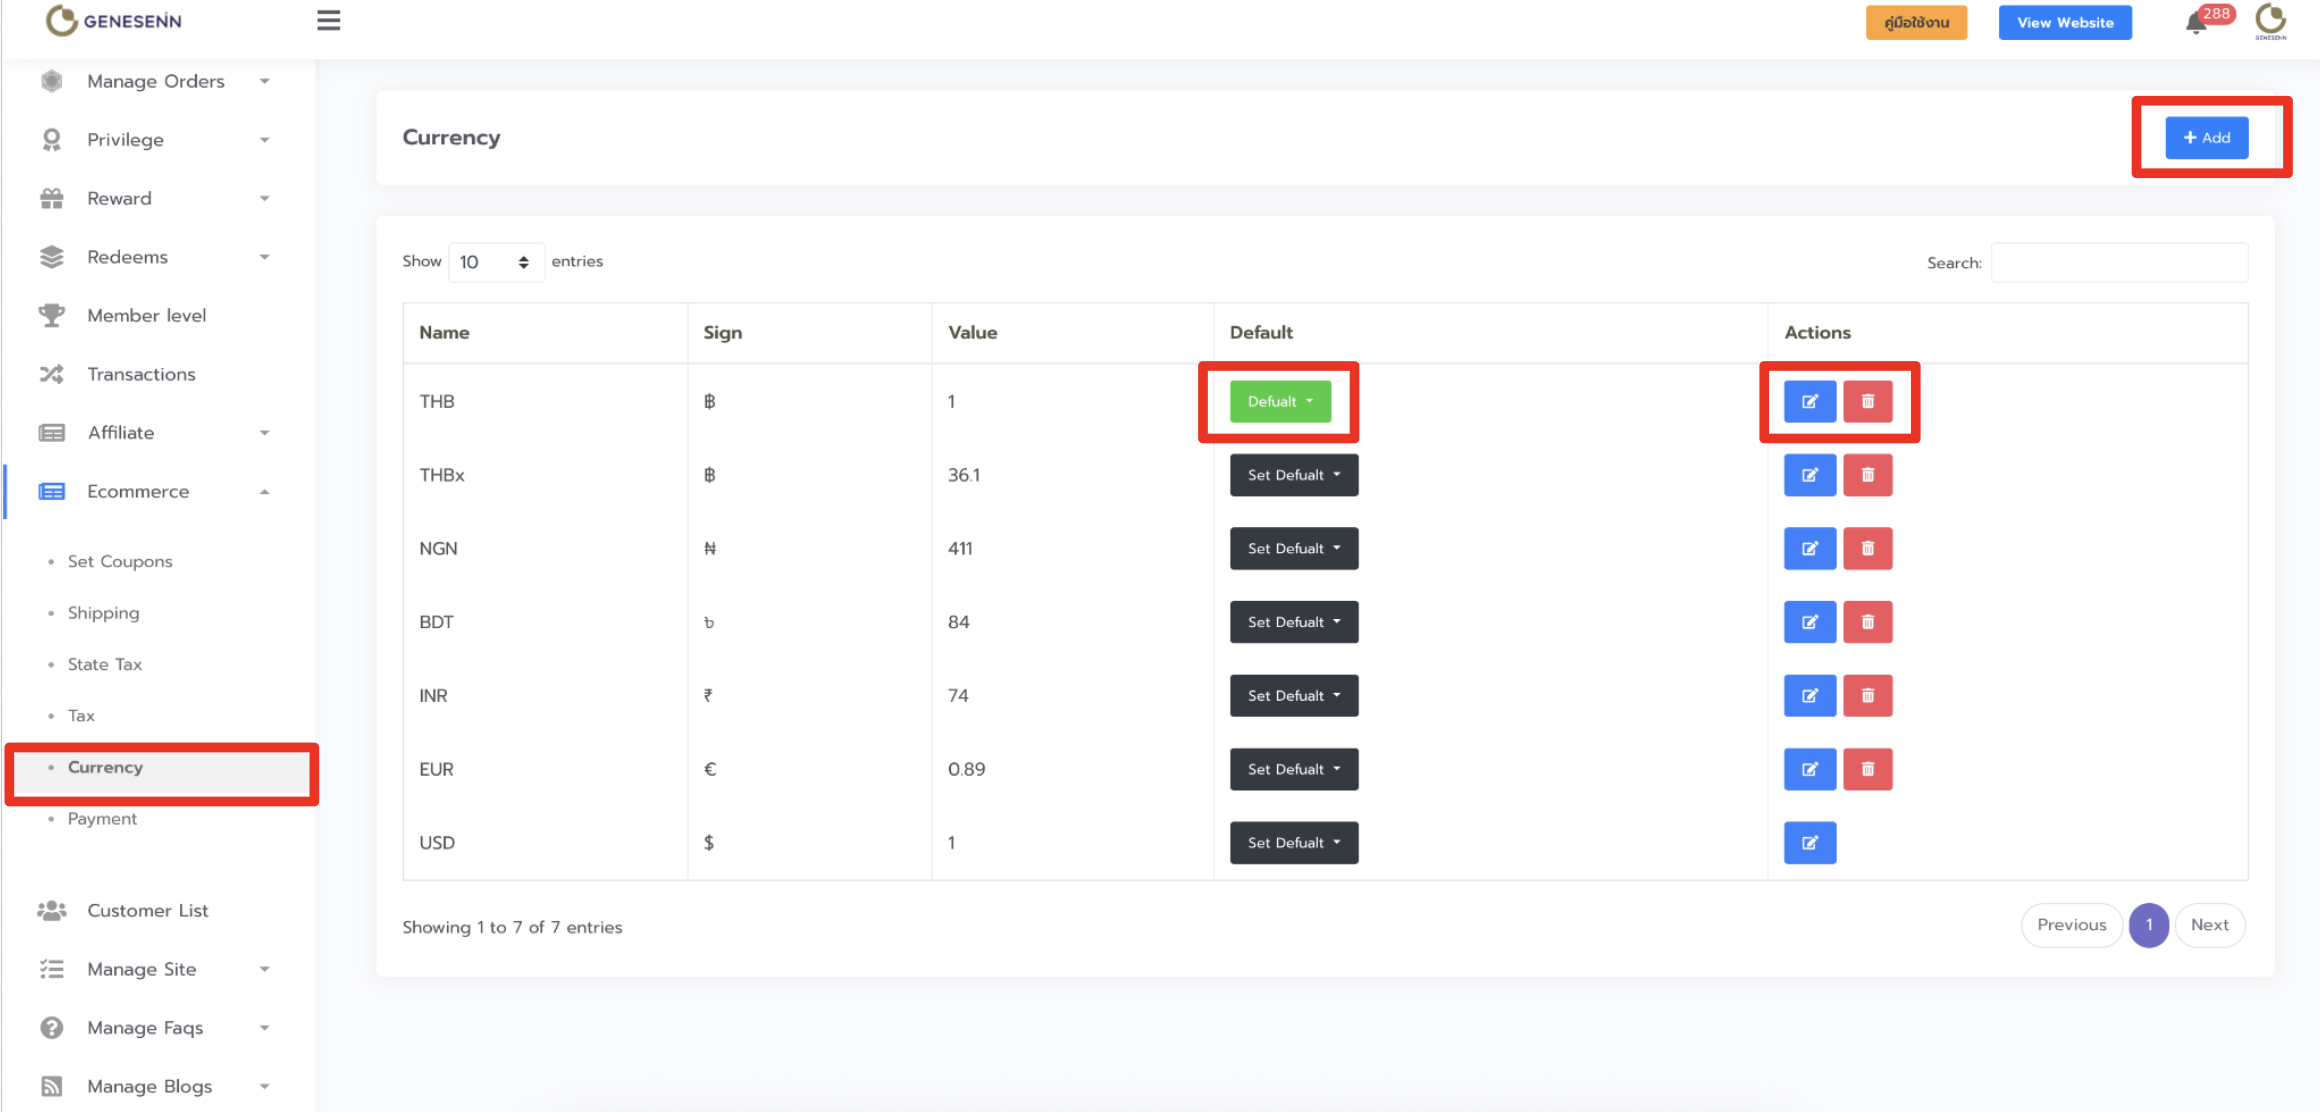Delete the BDT currency via trash icon
Viewport: 2320px width, 1112px height.
pyautogui.click(x=1867, y=622)
